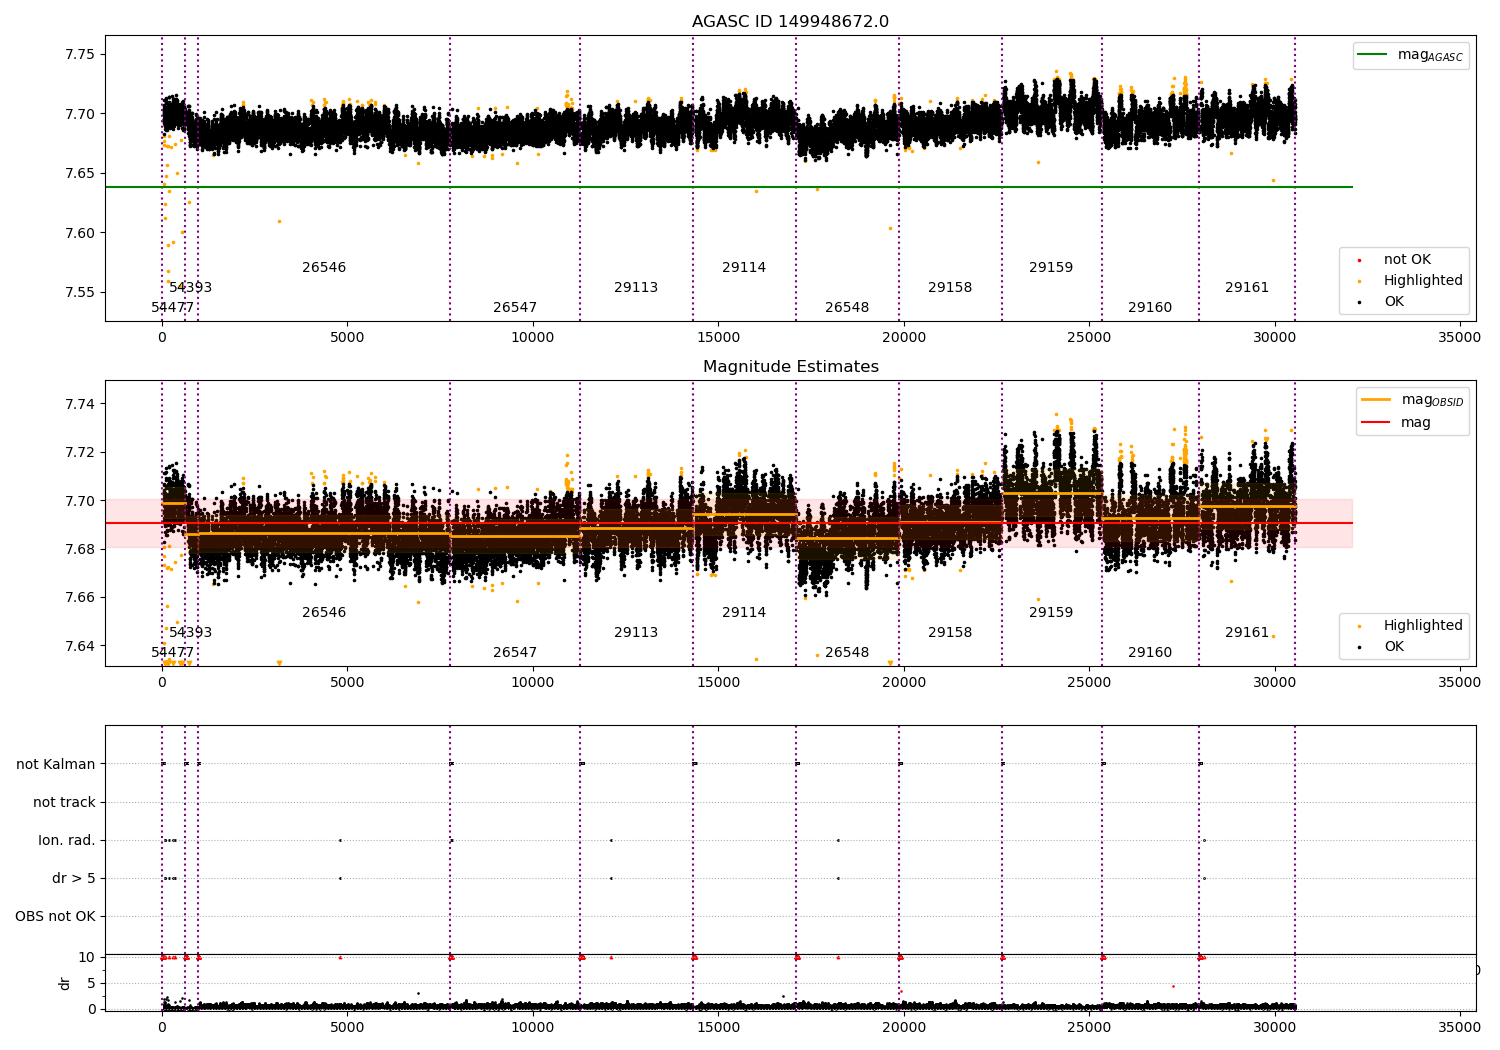Click obsid label 54393 in Magnitude Estimates plot

(x=190, y=633)
